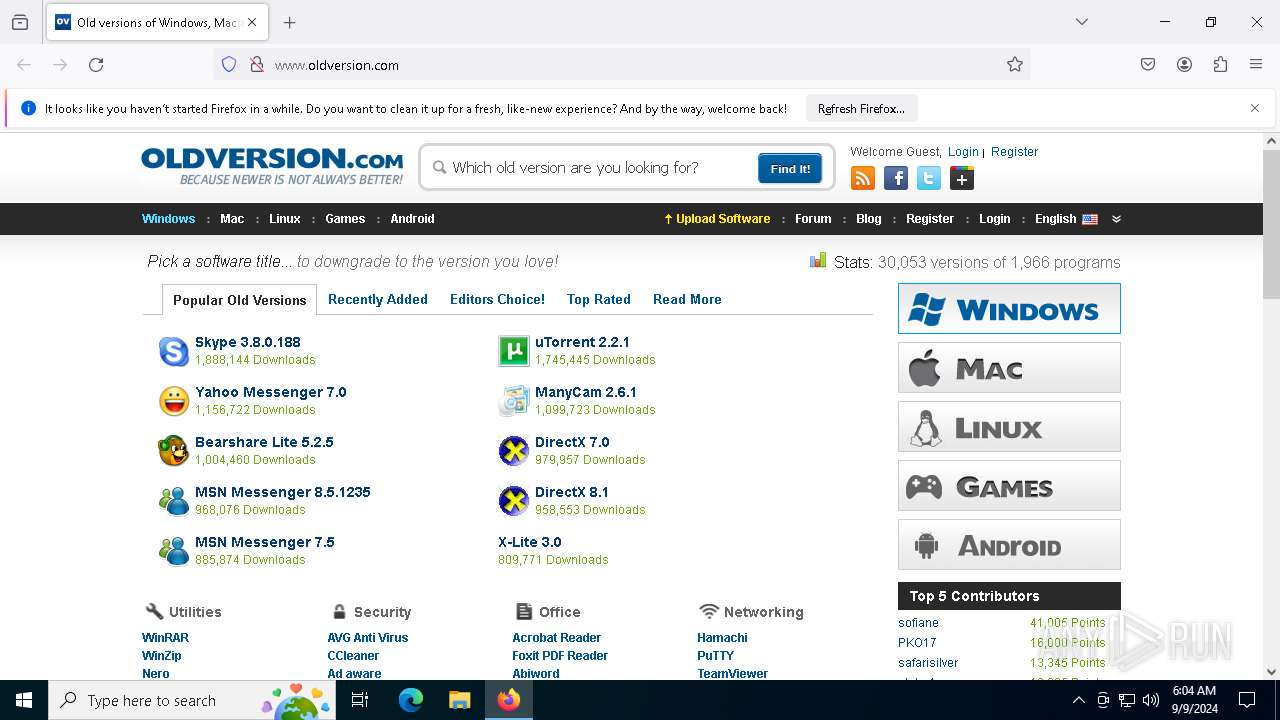Open the Twitter icon link
This screenshot has width=1280, height=720.
(929, 179)
